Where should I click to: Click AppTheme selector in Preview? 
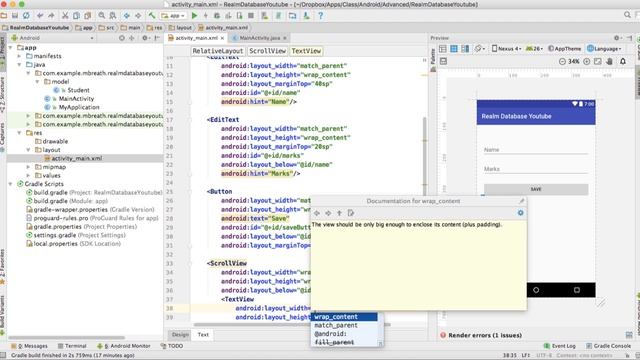tap(564, 49)
